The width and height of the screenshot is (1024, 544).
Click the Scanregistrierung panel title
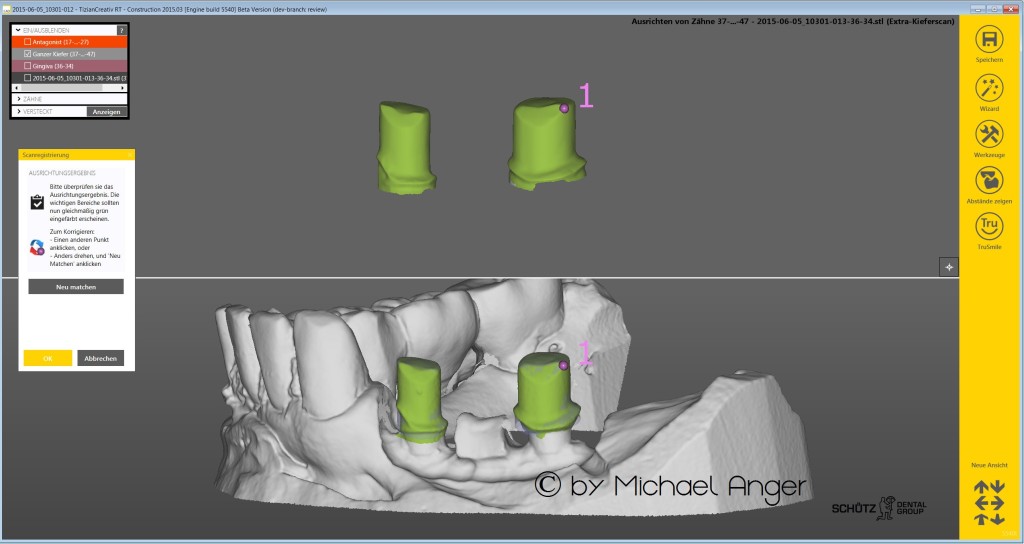click(46, 155)
